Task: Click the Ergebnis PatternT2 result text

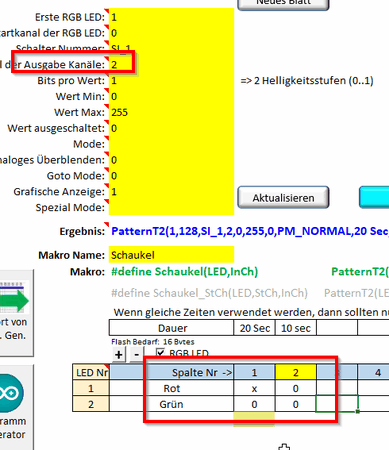Action: (250, 231)
